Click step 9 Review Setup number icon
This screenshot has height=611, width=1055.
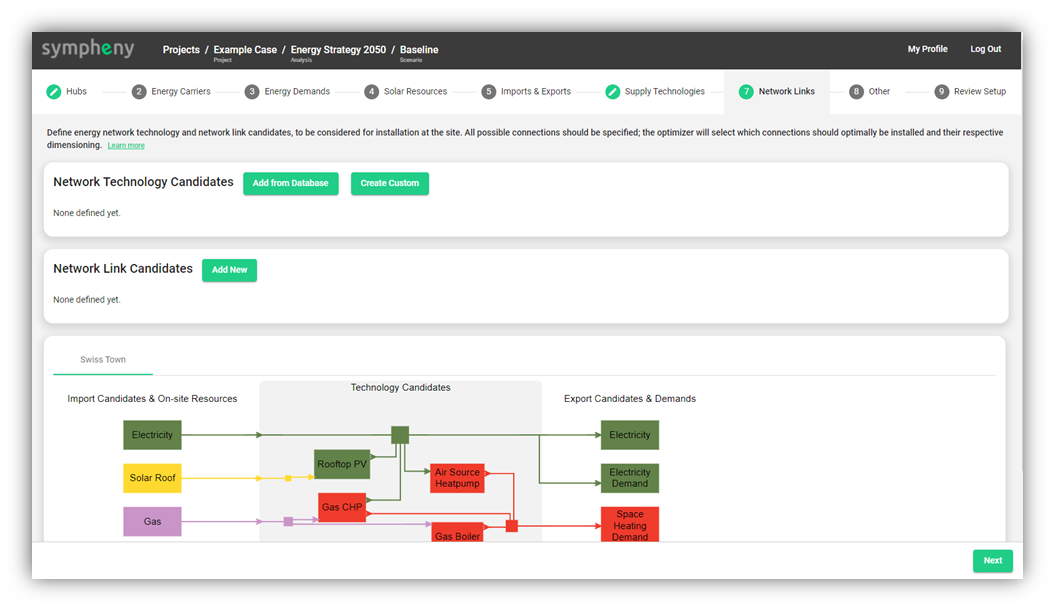click(941, 92)
